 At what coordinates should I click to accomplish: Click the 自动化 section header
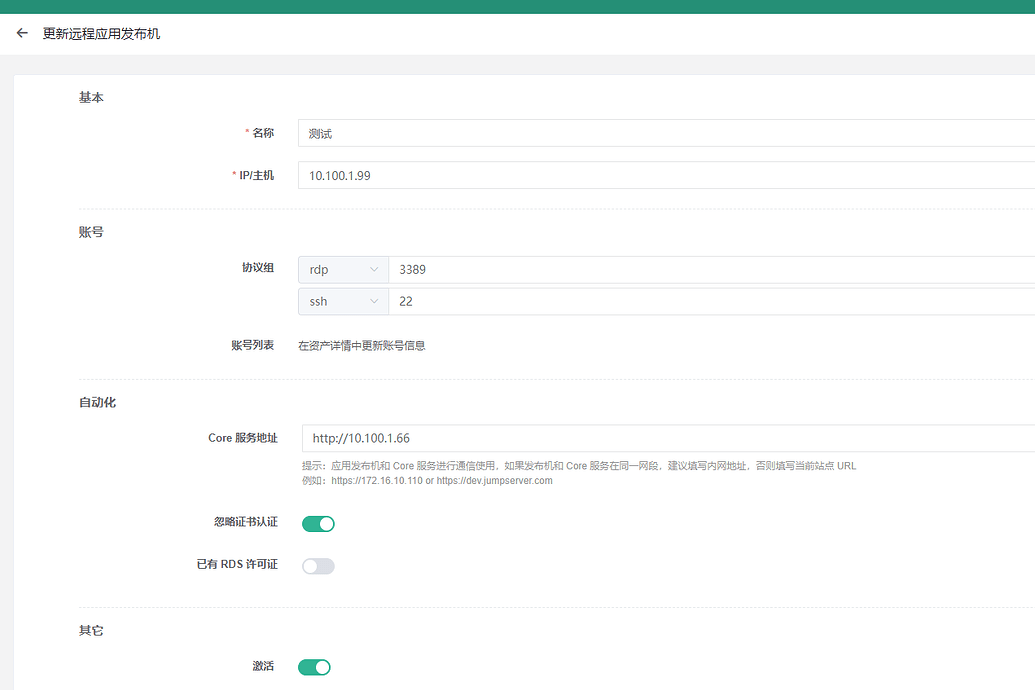[x=97, y=402]
